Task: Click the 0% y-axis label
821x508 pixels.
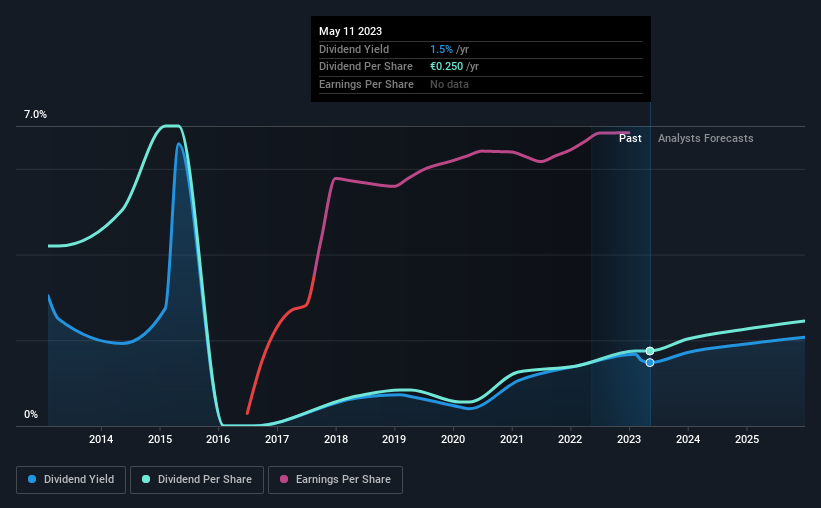Action: [x=31, y=414]
